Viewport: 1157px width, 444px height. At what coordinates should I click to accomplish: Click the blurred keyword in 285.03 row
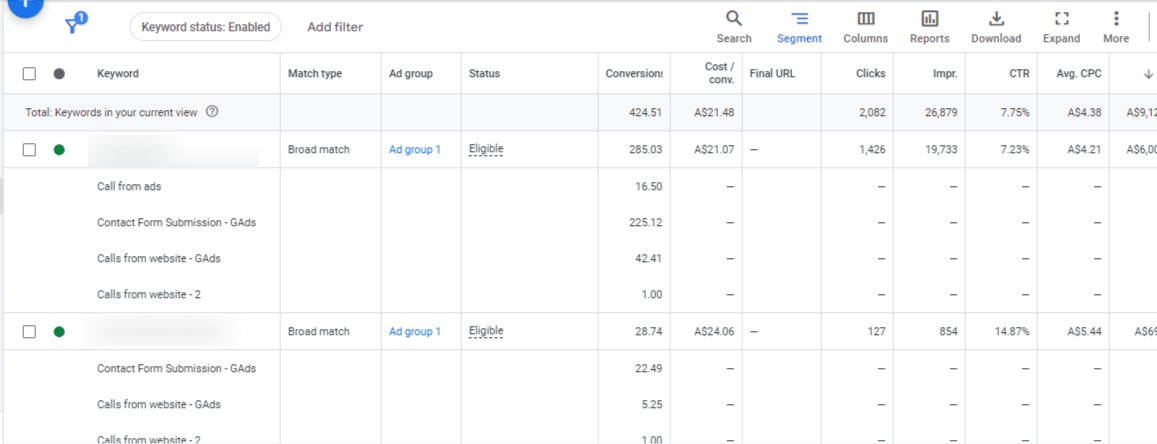click(173, 152)
